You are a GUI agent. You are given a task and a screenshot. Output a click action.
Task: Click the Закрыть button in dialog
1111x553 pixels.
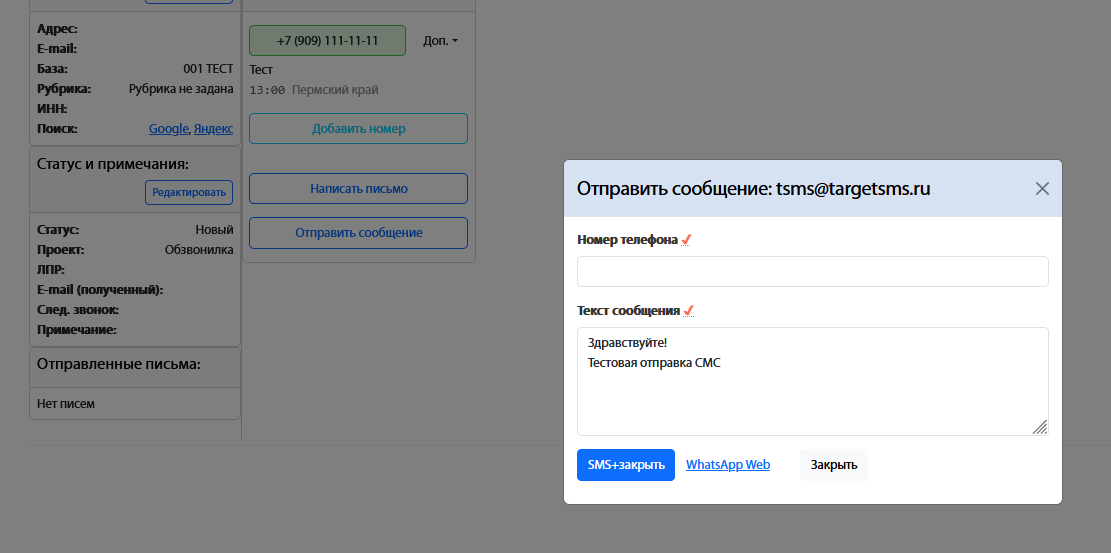pyautogui.click(x=834, y=465)
